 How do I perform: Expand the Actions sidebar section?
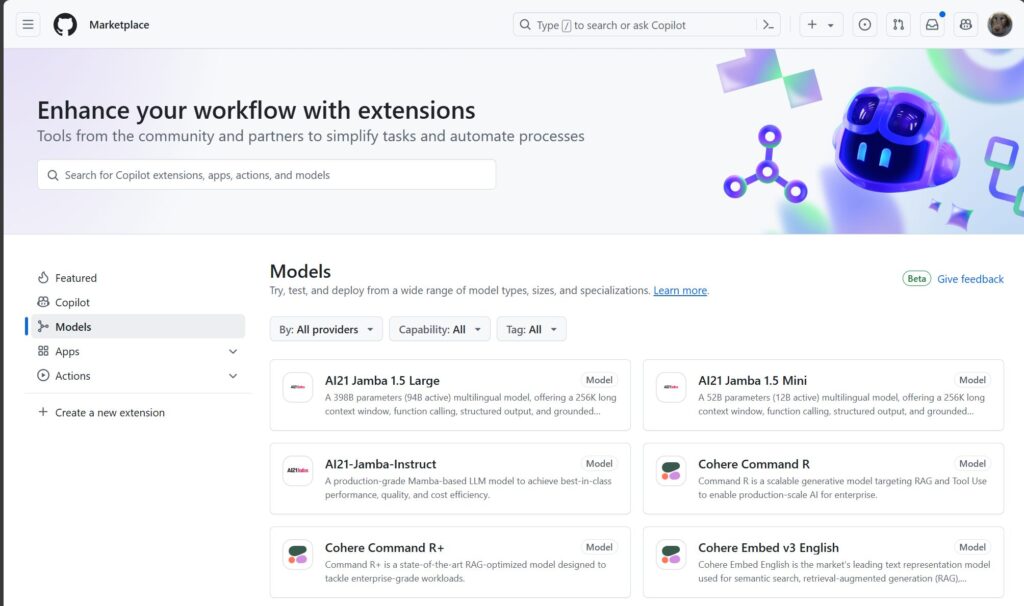coord(233,376)
